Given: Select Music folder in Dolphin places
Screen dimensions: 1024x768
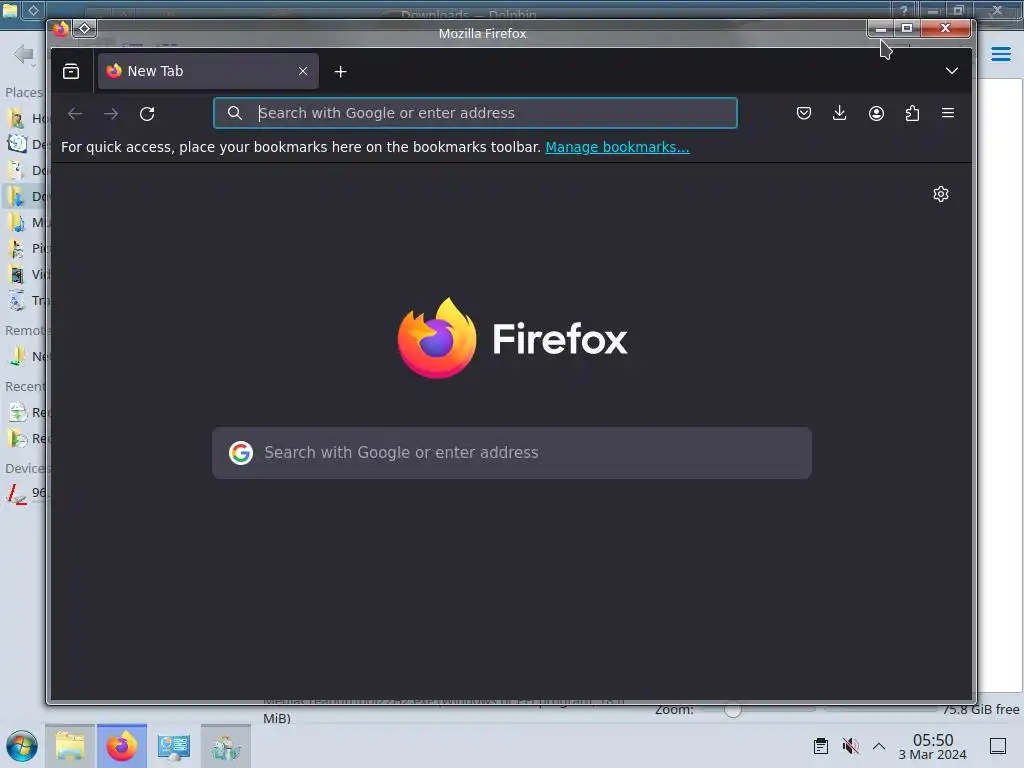Looking at the screenshot, I should (x=26, y=222).
